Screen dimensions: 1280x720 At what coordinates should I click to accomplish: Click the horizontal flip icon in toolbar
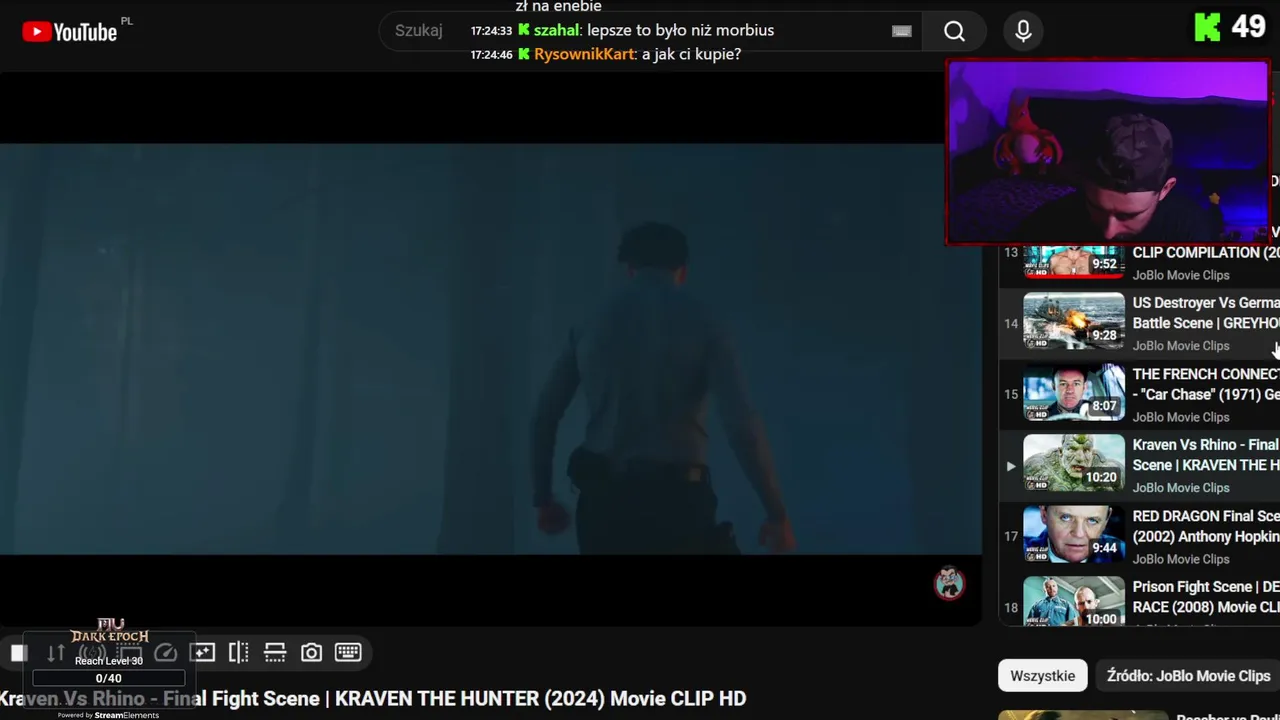click(x=275, y=653)
